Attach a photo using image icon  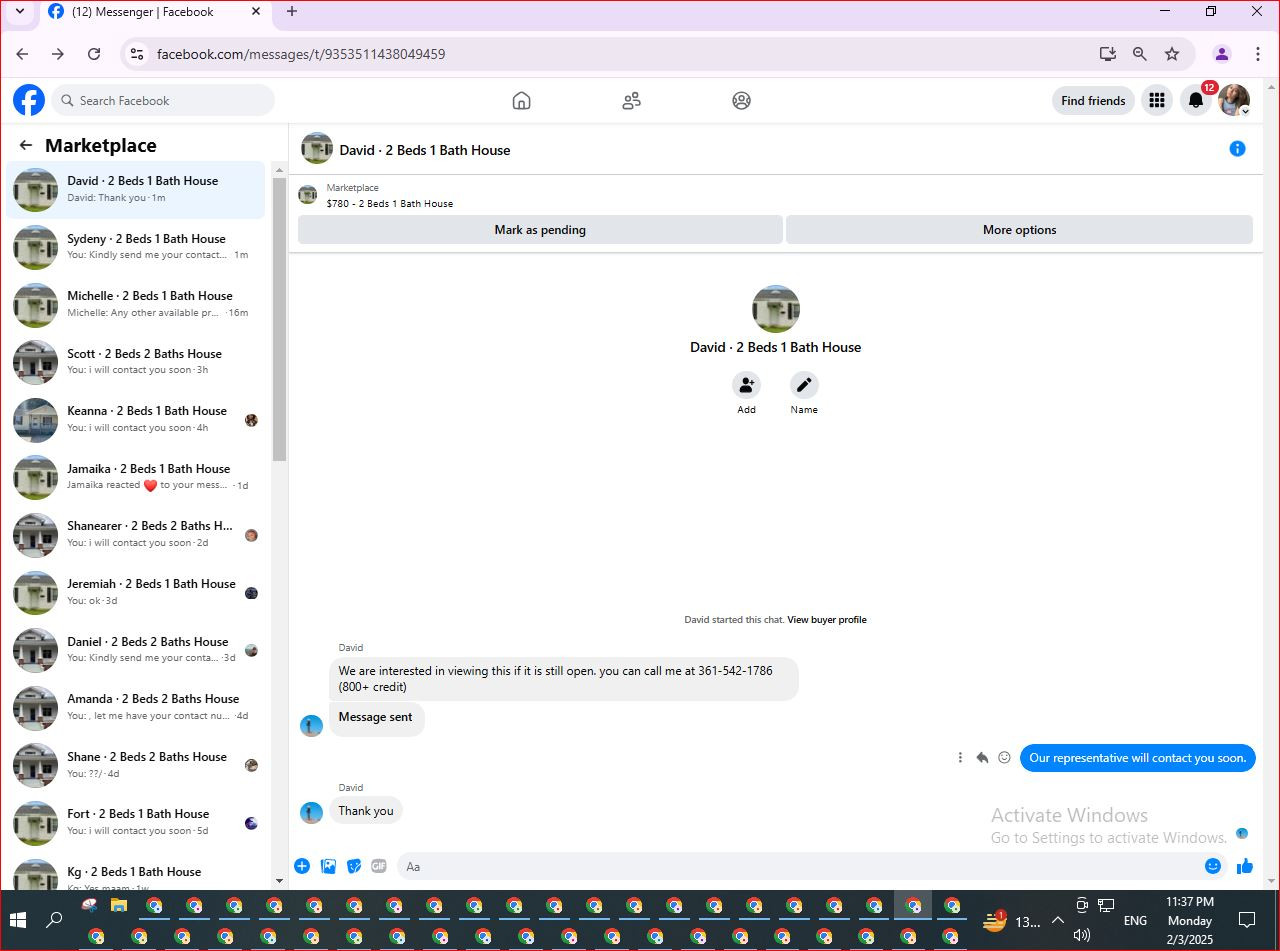click(328, 866)
